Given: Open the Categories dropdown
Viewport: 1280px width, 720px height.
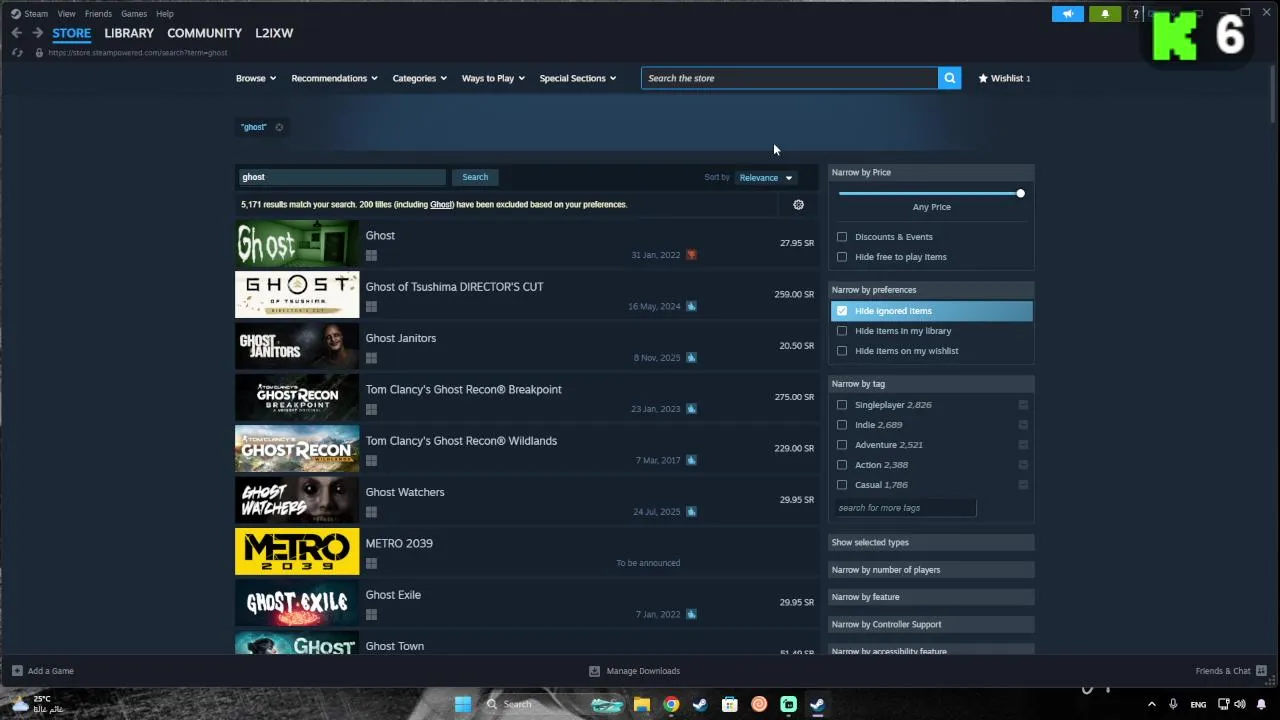Looking at the screenshot, I should point(419,78).
